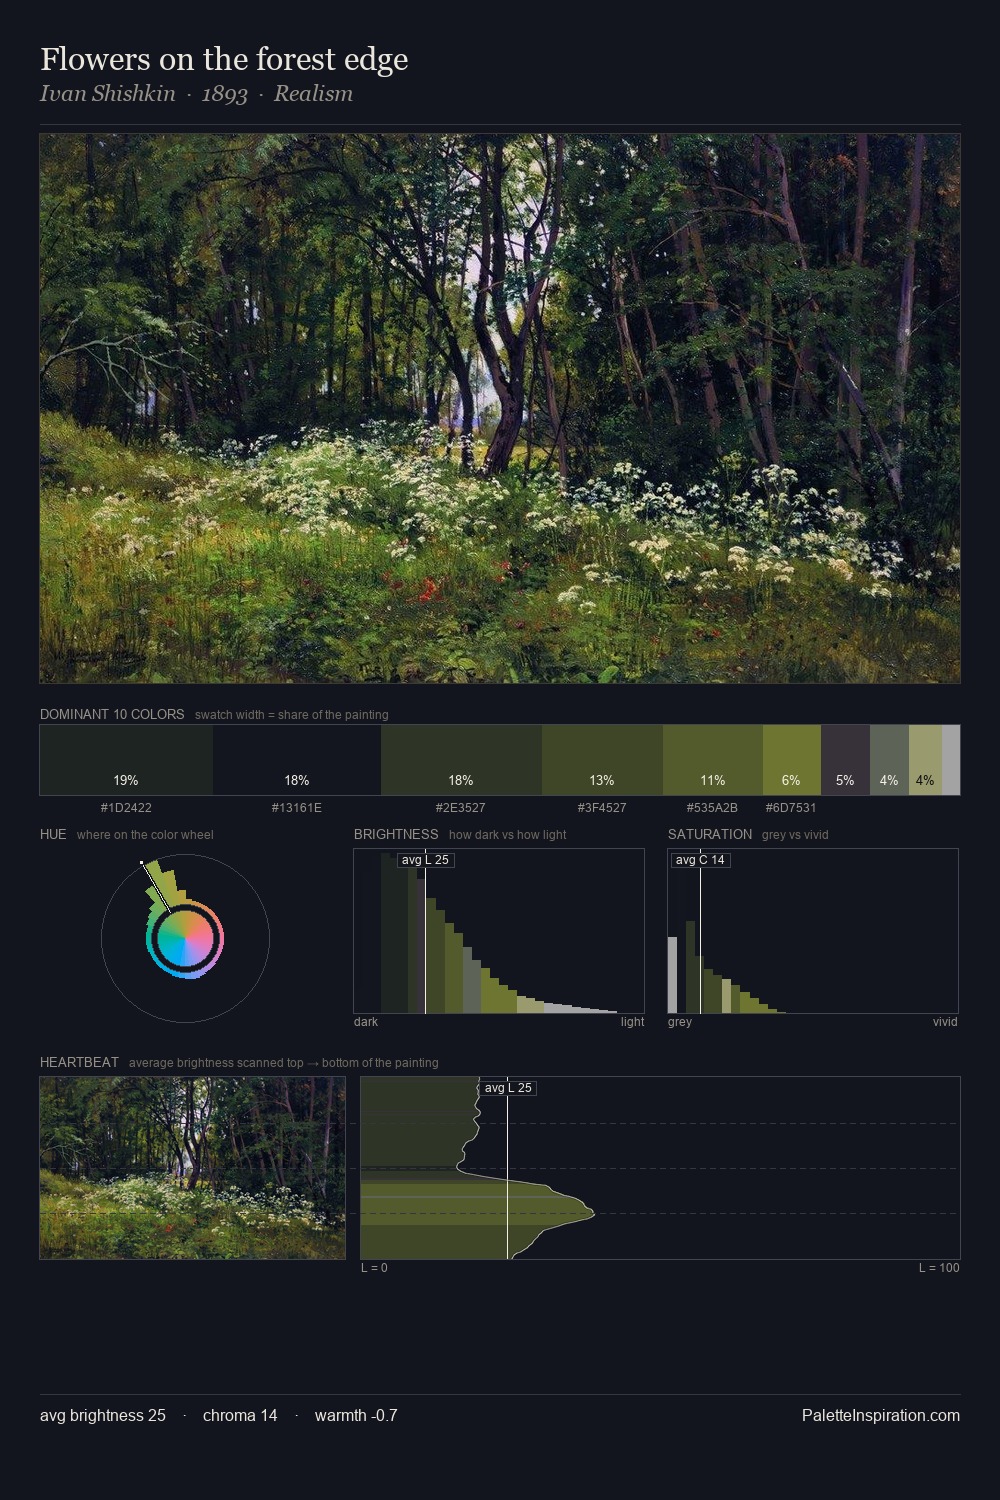Screen dimensions: 1000x1500
Task: Click the style label 'Realism'
Action: tap(313, 94)
